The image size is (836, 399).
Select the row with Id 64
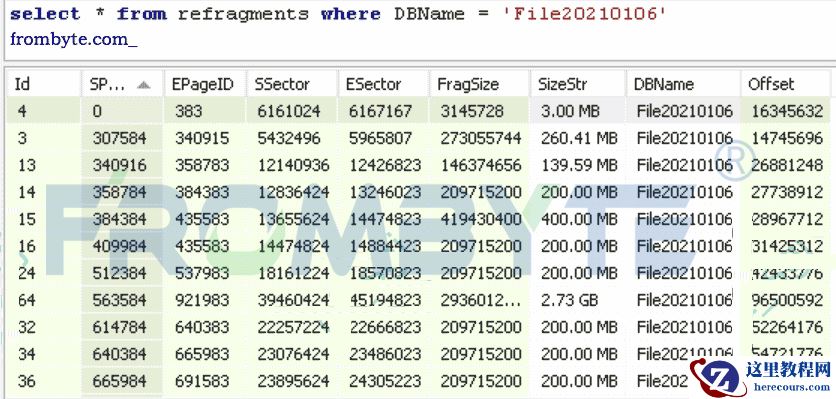(418, 300)
